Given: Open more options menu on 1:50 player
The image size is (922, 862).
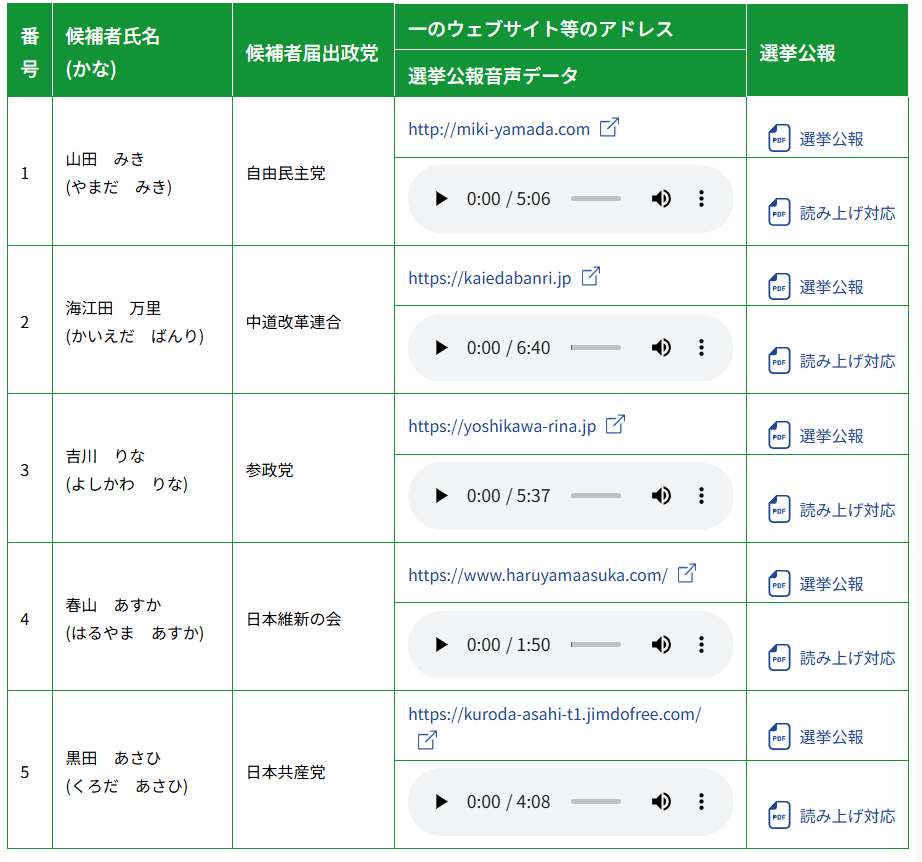Looking at the screenshot, I should (701, 645).
